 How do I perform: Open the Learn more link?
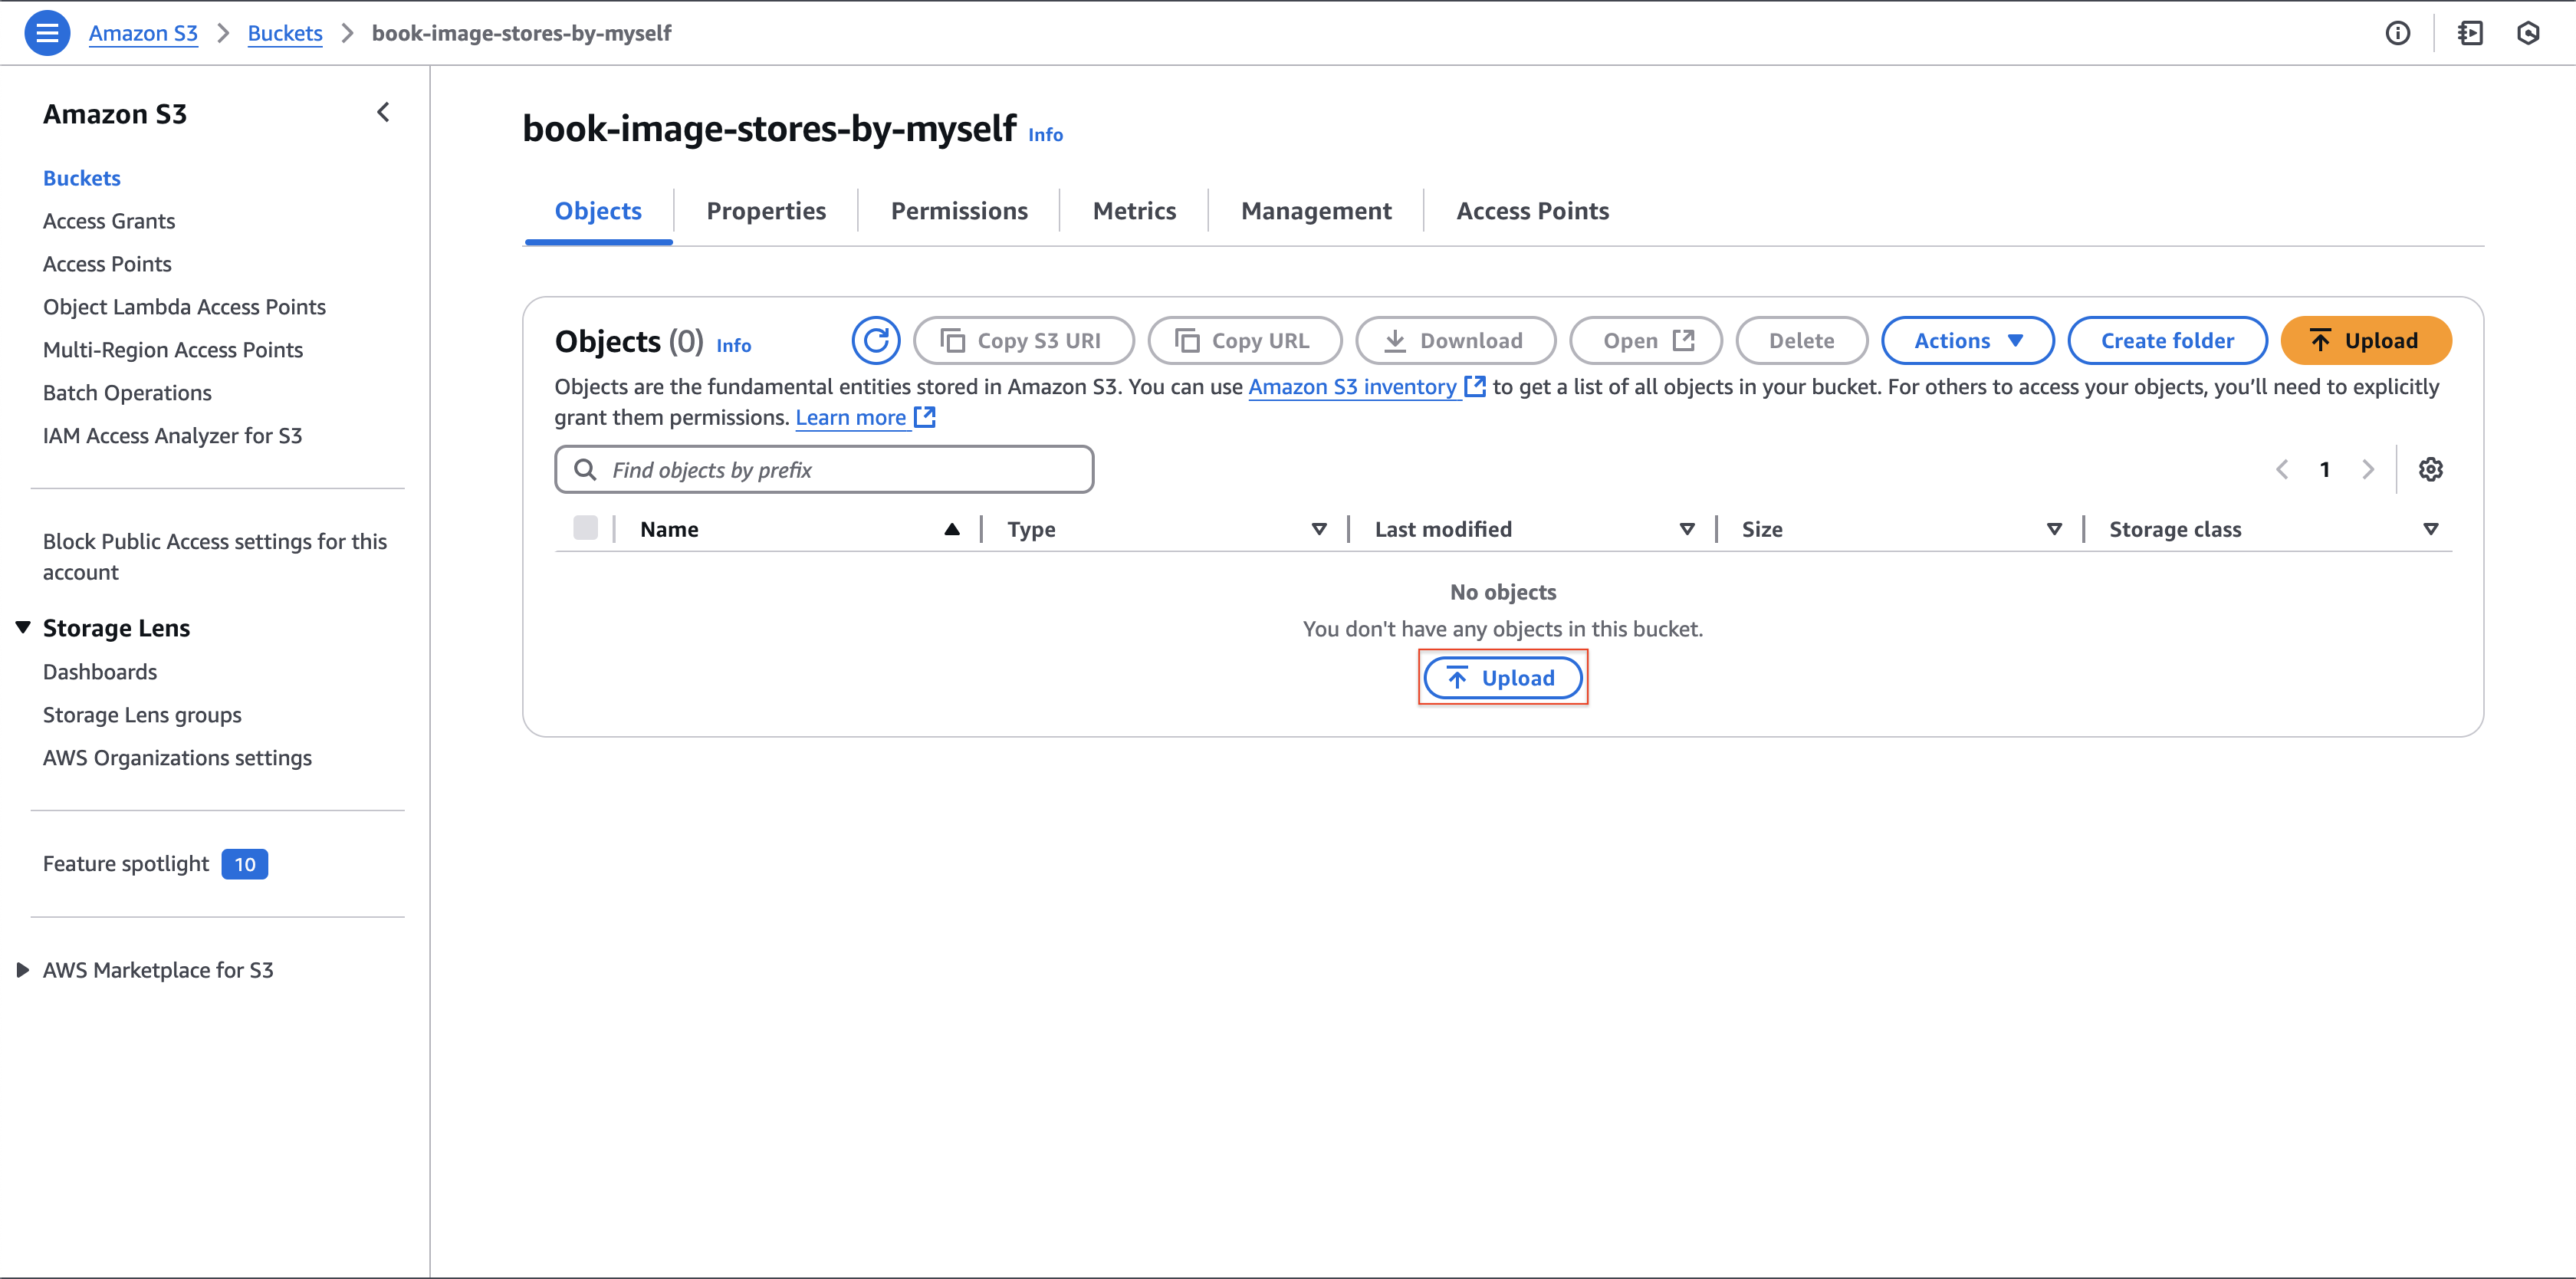[850, 418]
